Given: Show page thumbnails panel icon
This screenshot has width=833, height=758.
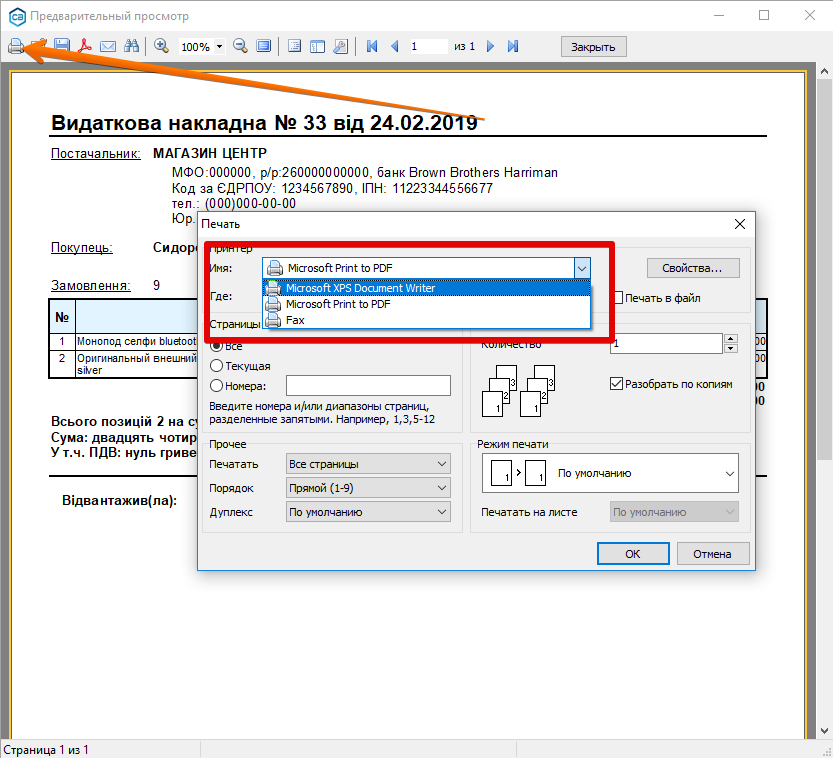Looking at the screenshot, I should [x=318, y=46].
